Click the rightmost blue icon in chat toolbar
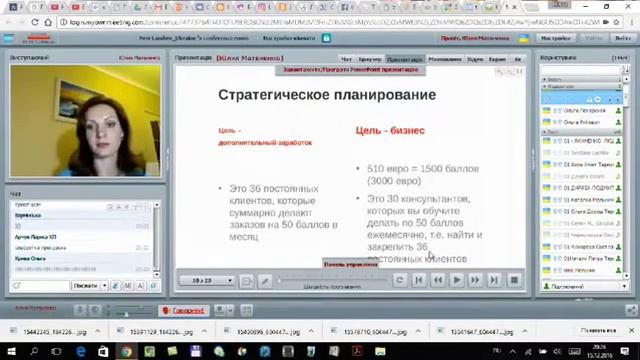The height and width of the screenshot is (360, 640). [153, 286]
